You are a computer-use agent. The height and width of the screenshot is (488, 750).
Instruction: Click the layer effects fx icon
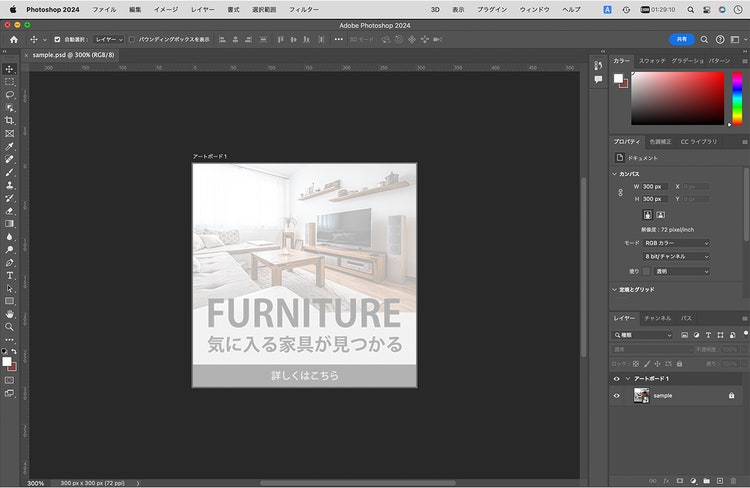pyautogui.click(x=666, y=481)
